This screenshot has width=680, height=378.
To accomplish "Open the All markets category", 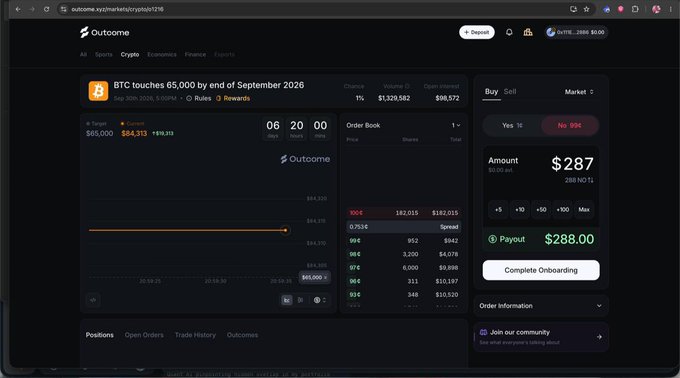I will [83, 55].
